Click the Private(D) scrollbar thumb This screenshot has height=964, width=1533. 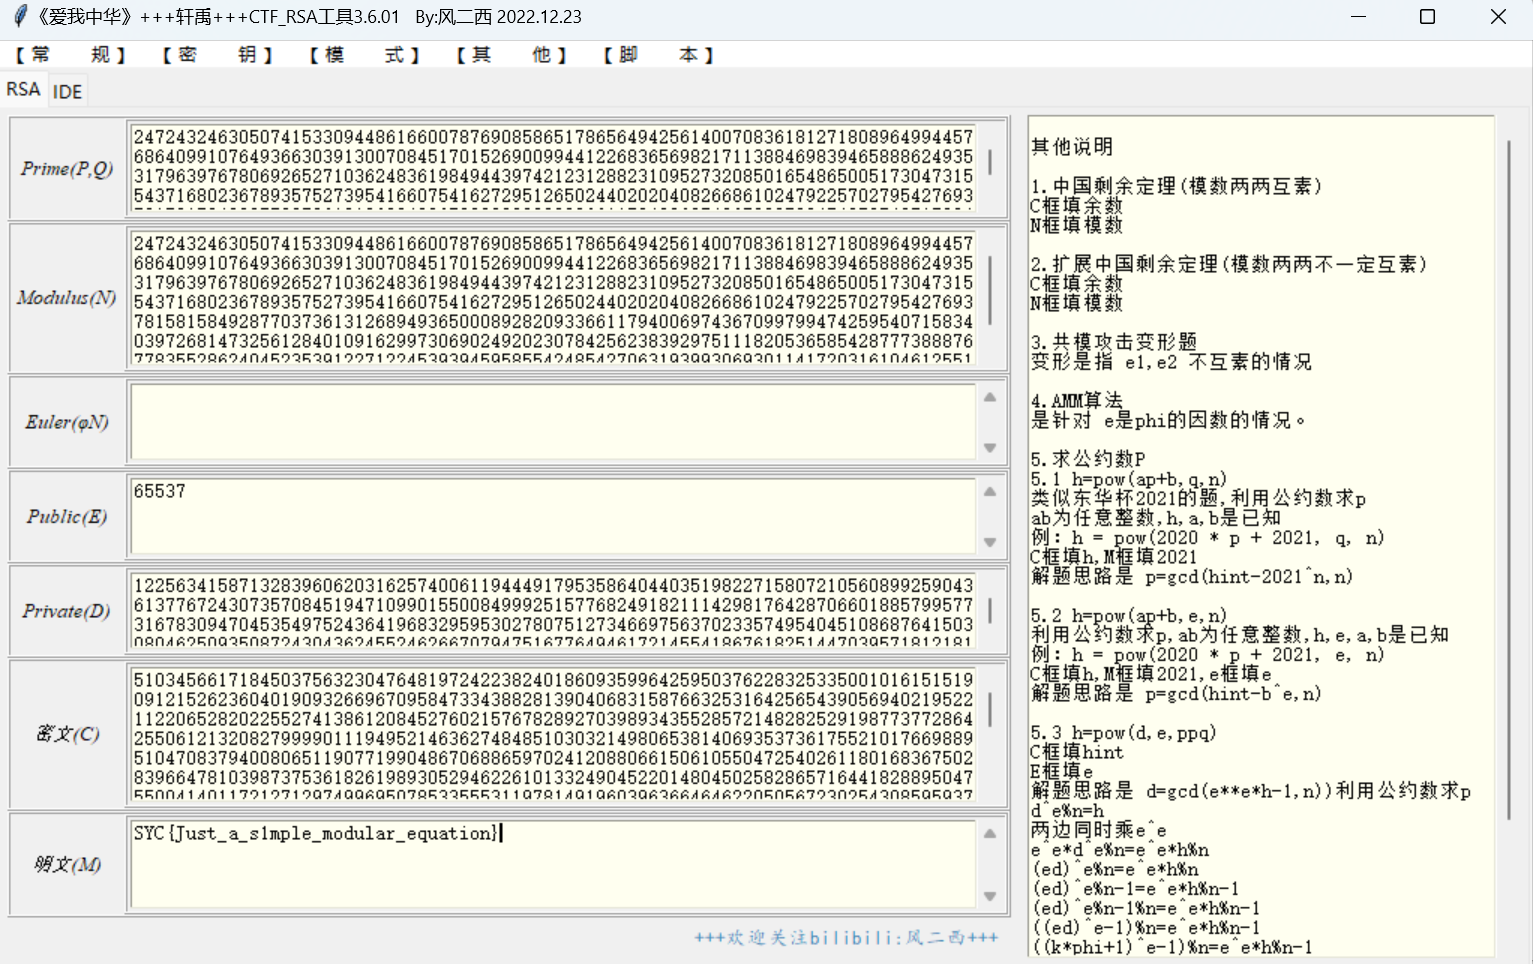pos(990,610)
